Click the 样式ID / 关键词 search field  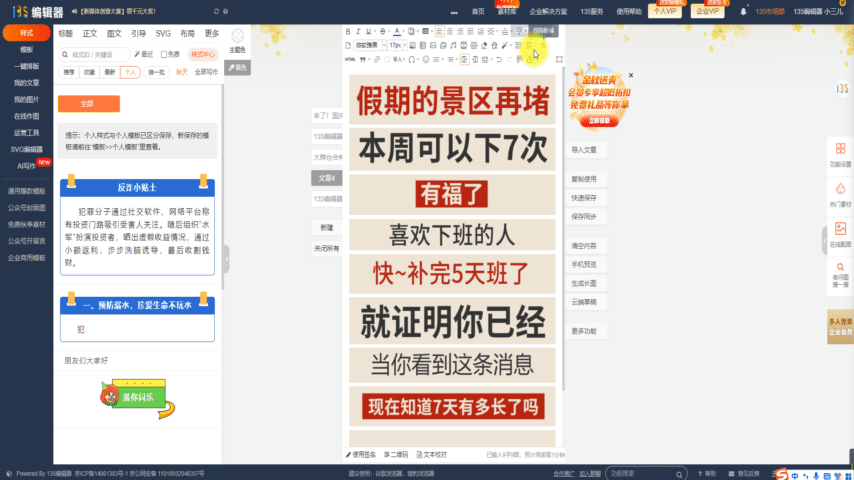95,54
